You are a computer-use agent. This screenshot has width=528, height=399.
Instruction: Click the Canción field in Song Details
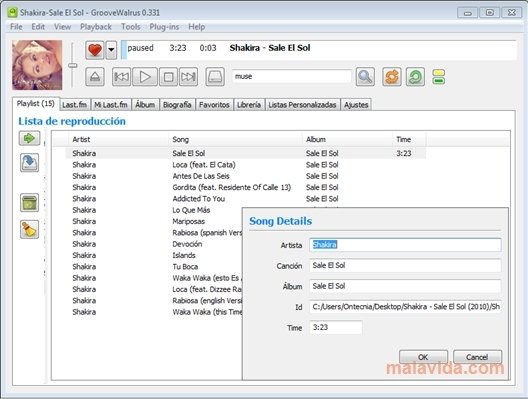tap(405, 265)
